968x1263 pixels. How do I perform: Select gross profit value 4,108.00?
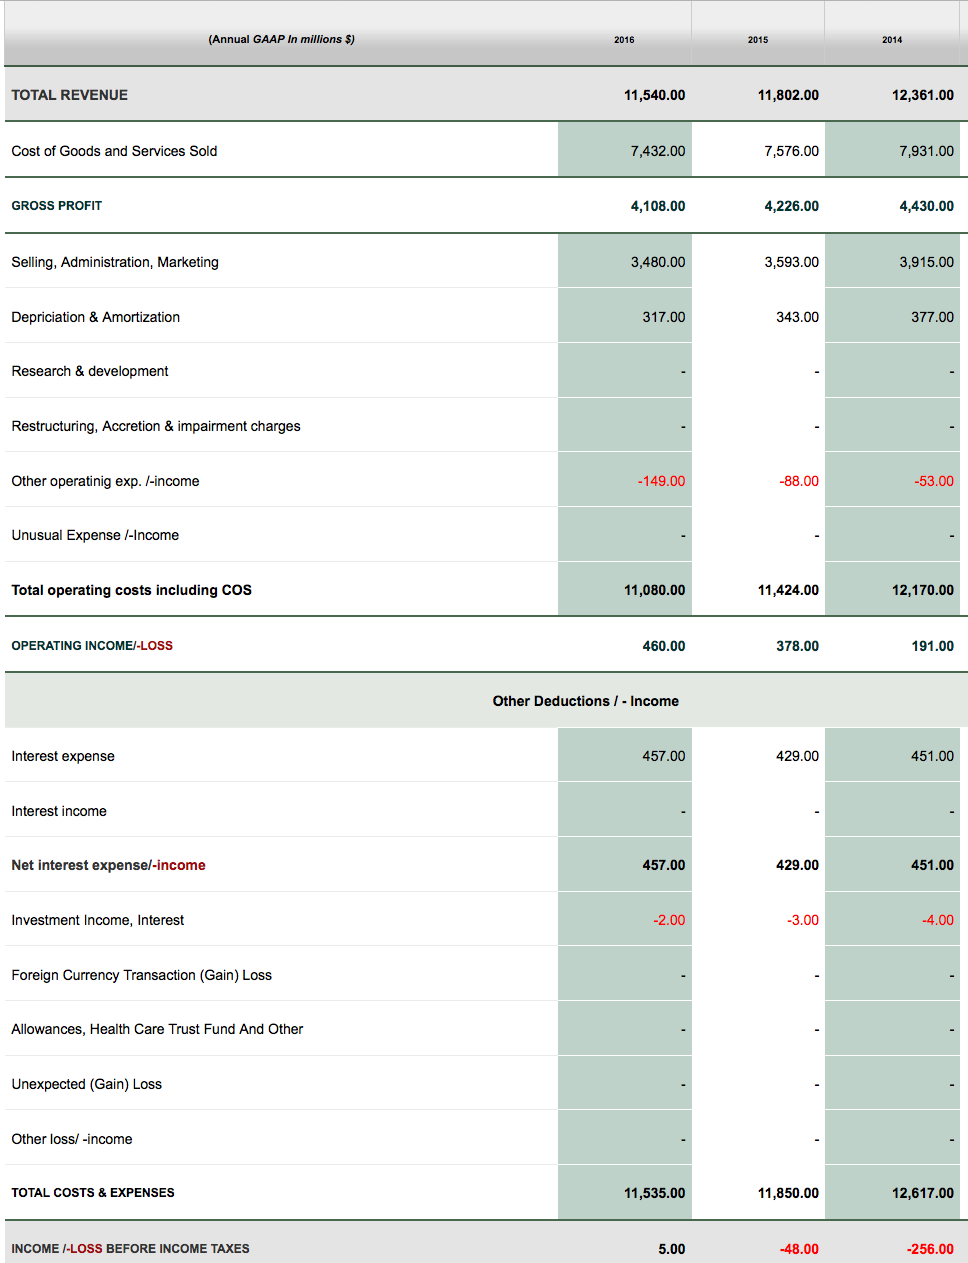[x=658, y=206]
